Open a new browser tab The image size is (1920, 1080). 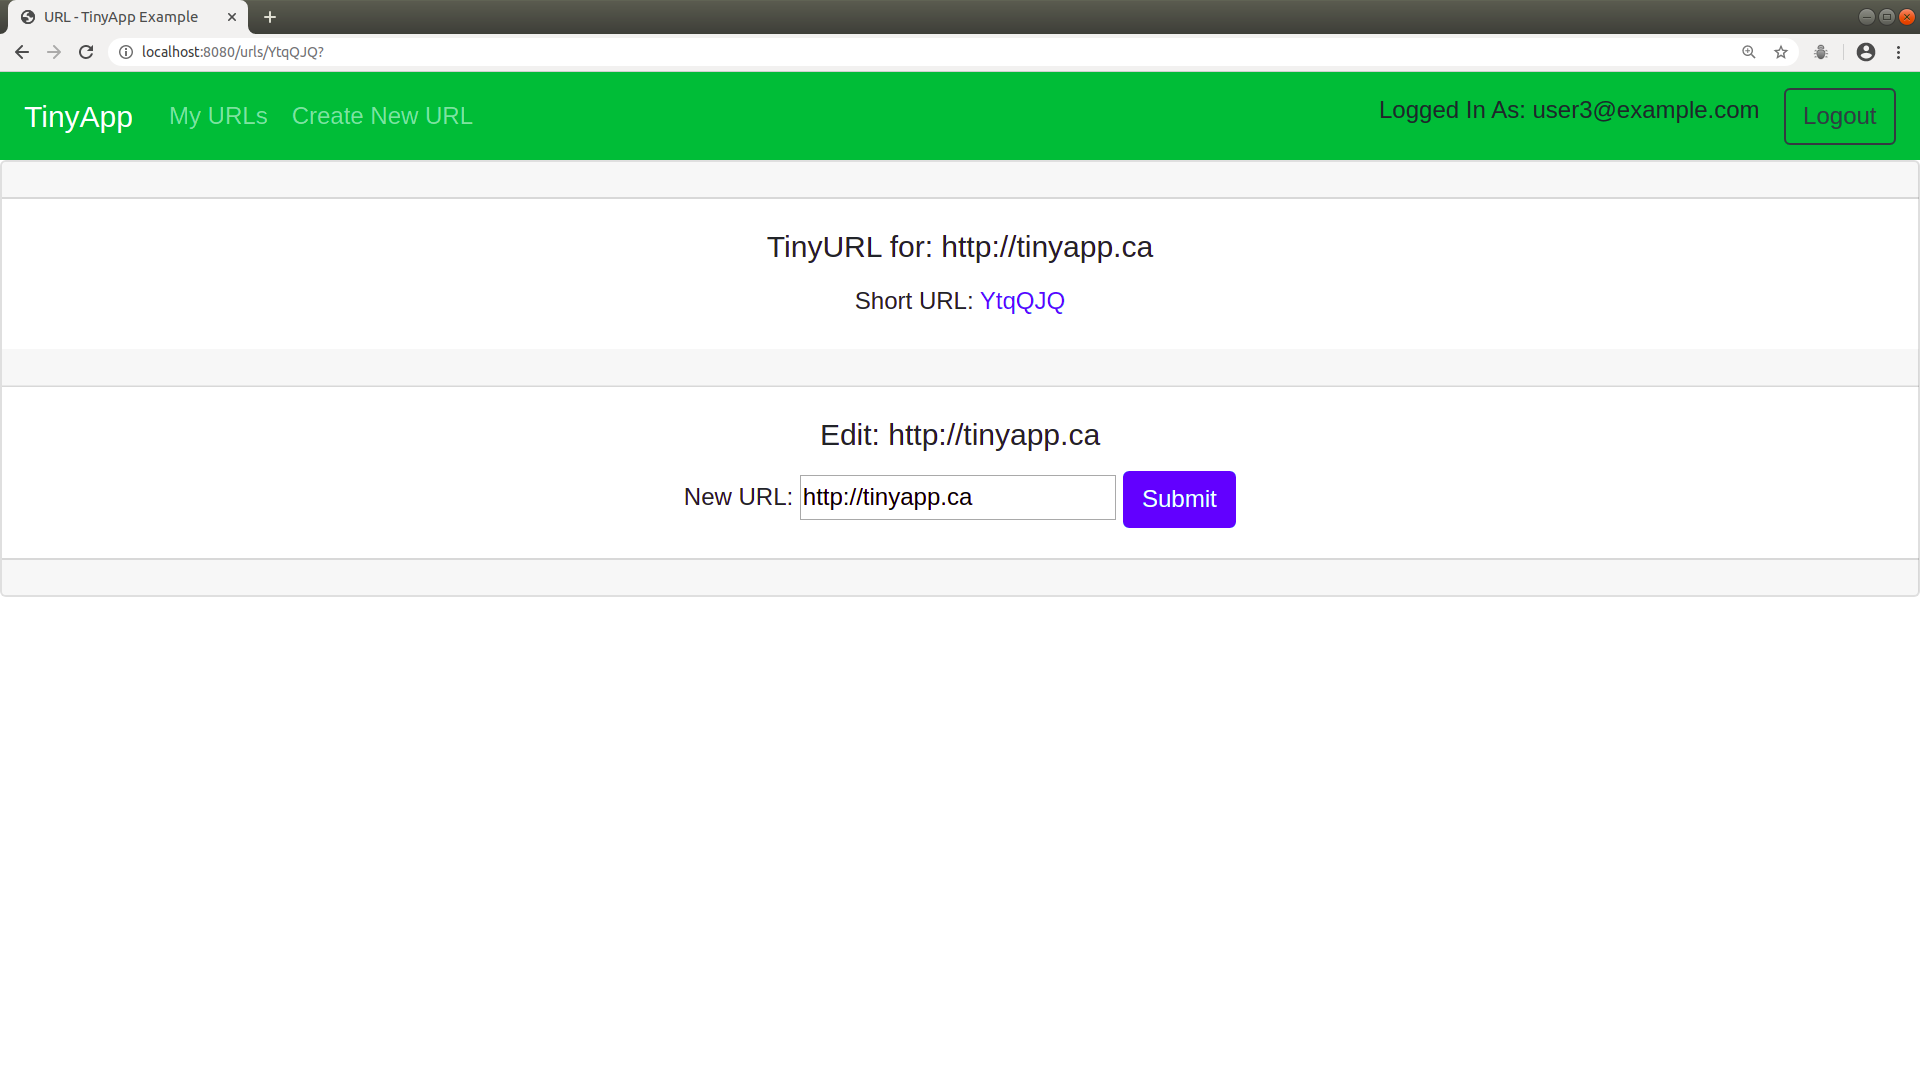(x=270, y=17)
